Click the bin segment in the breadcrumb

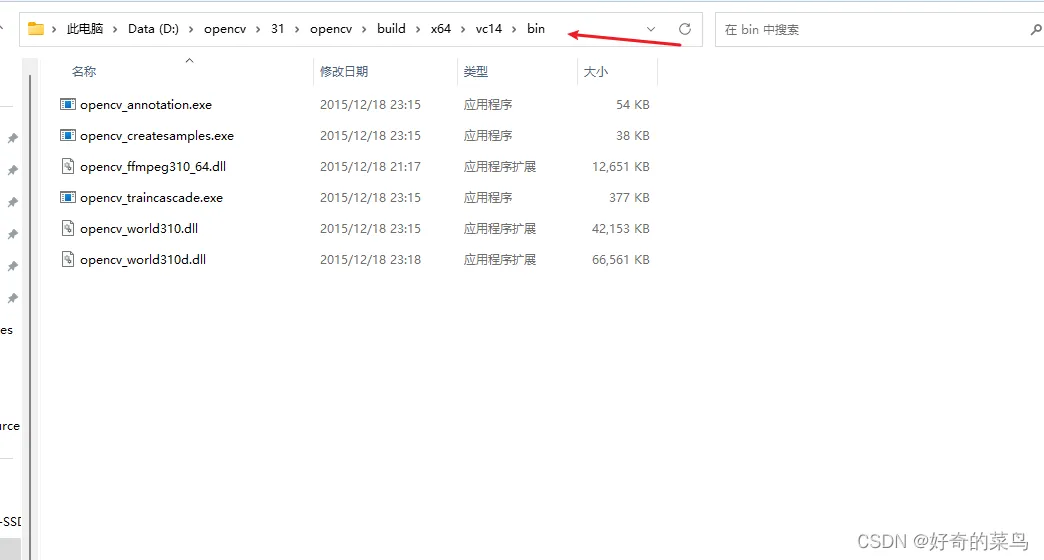(x=536, y=29)
